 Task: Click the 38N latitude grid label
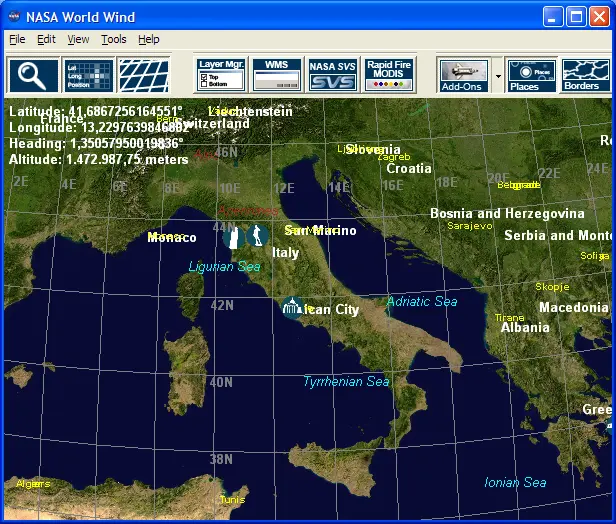[221, 459]
